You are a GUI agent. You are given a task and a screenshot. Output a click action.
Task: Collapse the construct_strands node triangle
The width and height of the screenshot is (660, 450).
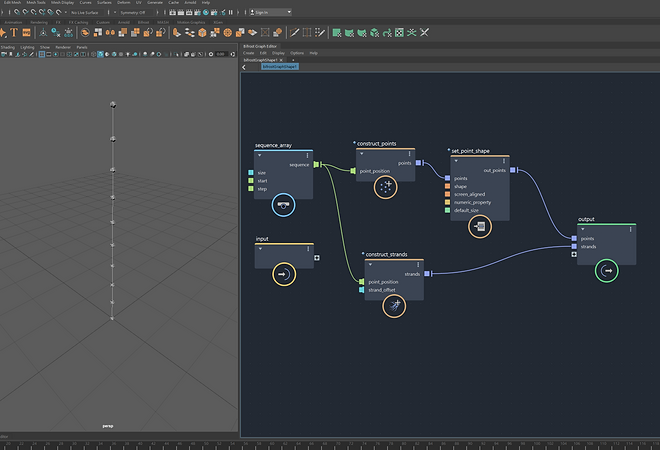click(x=370, y=264)
